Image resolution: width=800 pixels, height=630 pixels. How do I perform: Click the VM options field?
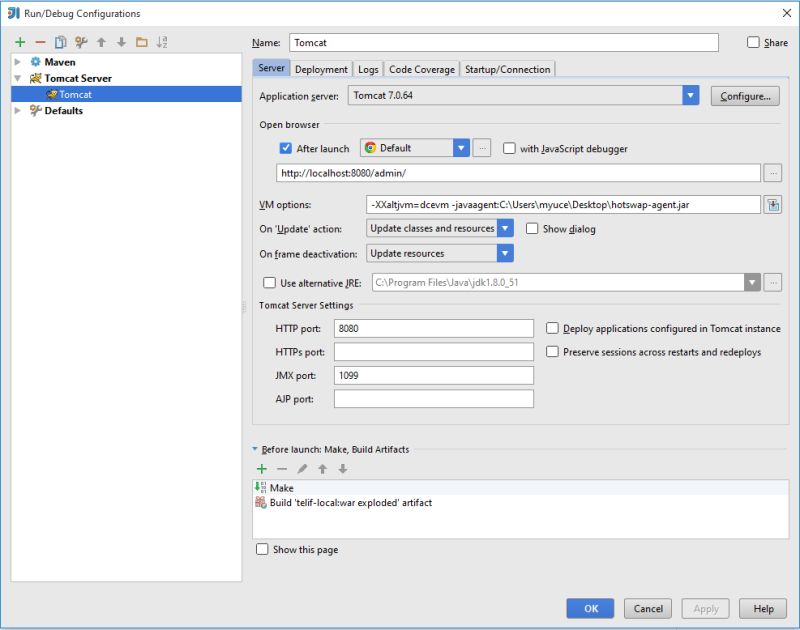click(x=563, y=205)
